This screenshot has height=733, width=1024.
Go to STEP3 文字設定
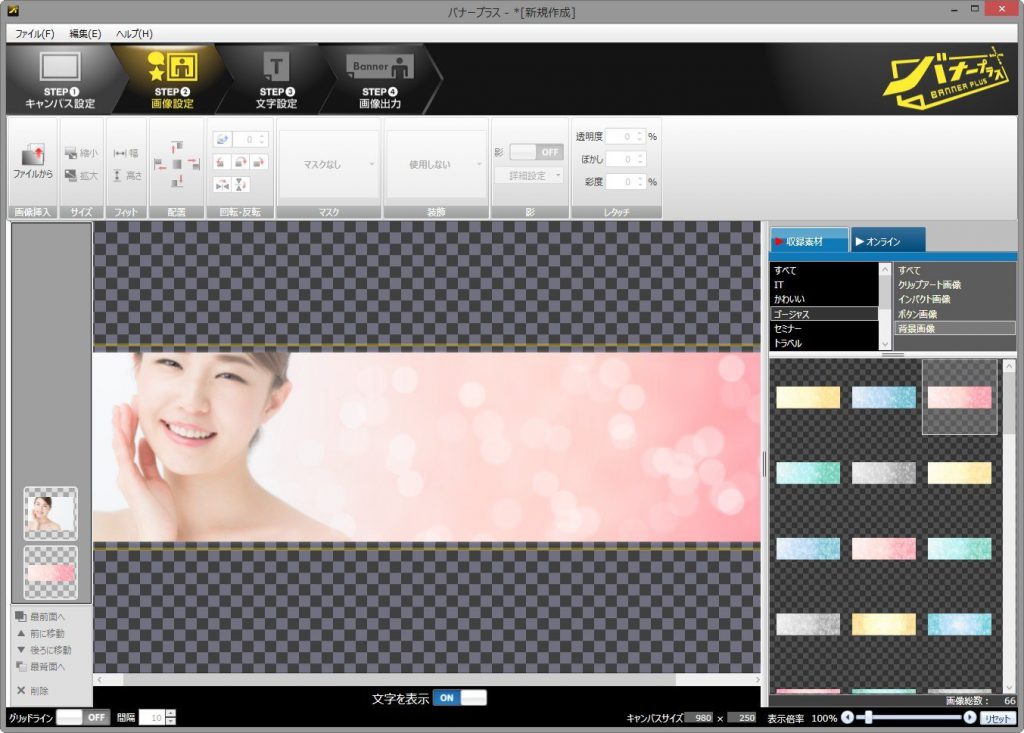point(276,79)
